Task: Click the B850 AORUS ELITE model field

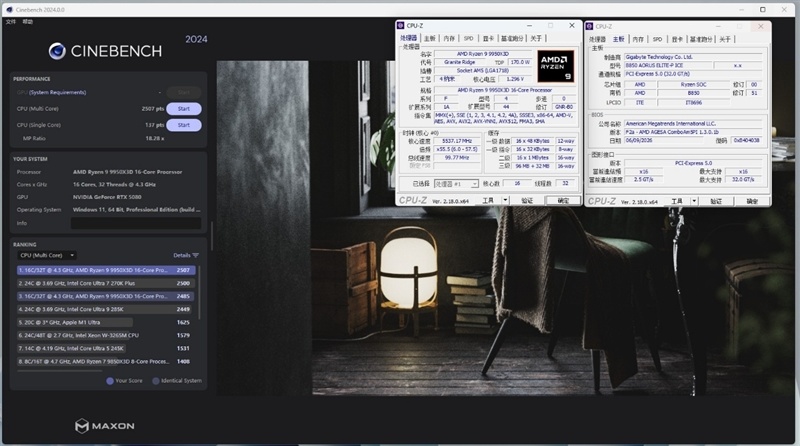Action: (668, 65)
